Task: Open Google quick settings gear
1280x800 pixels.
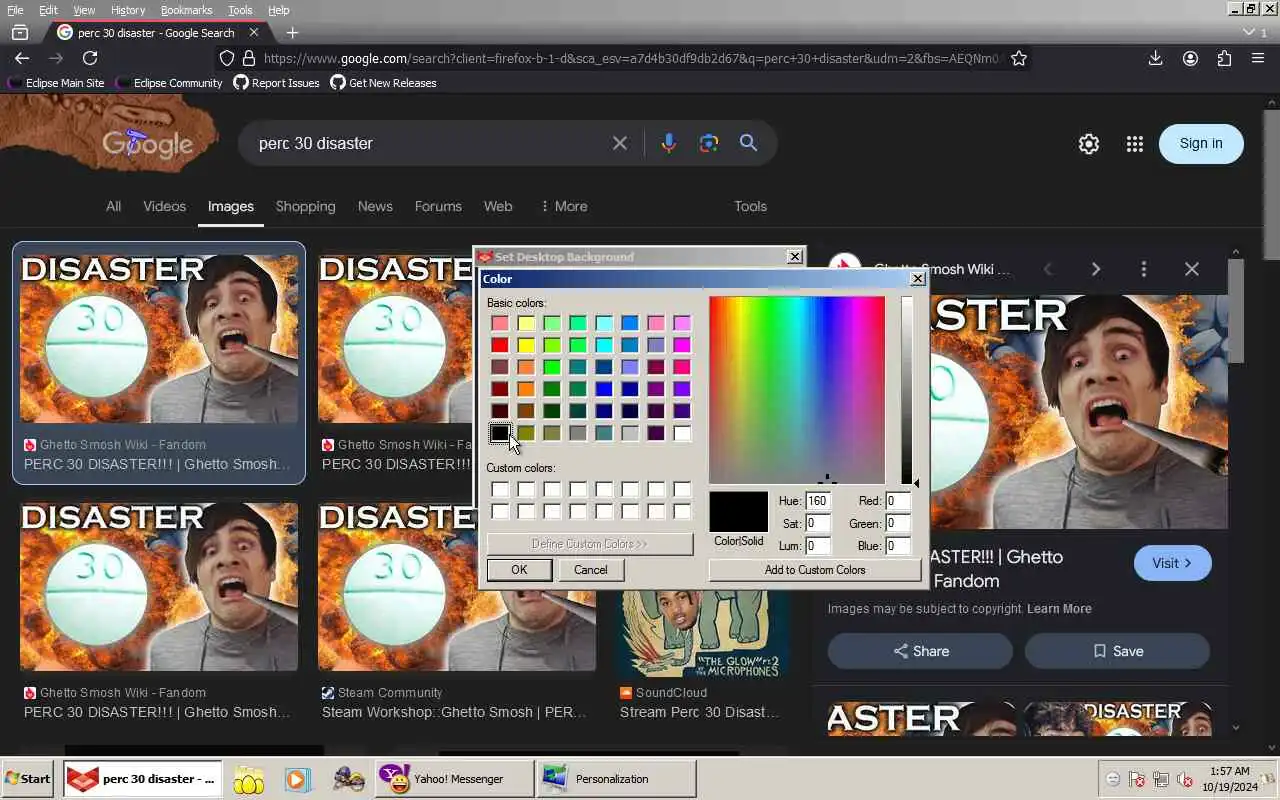Action: (1089, 144)
